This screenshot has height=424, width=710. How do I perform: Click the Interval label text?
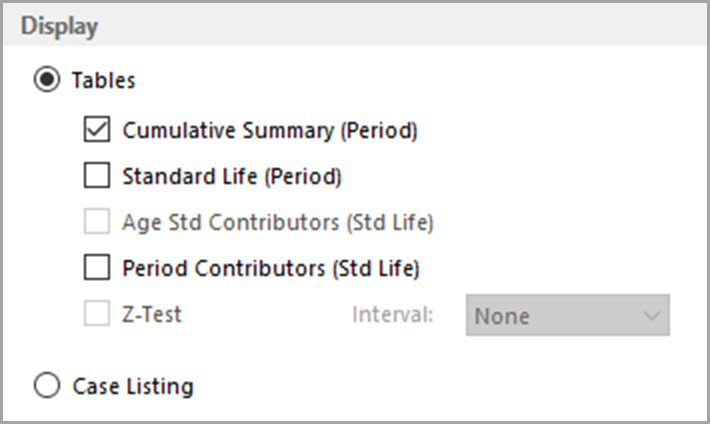pyautogui.click(x=392, y=315)
